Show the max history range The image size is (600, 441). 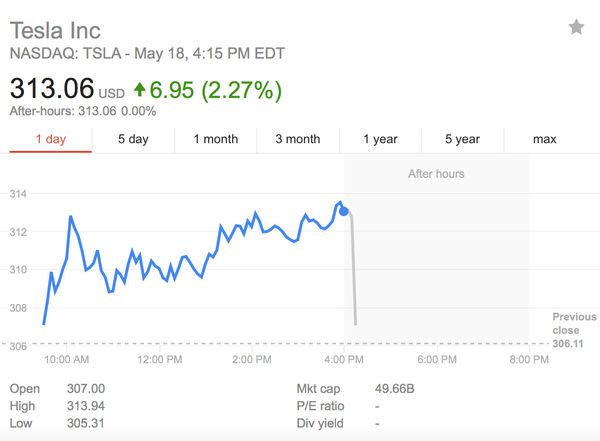click(544, 140)
